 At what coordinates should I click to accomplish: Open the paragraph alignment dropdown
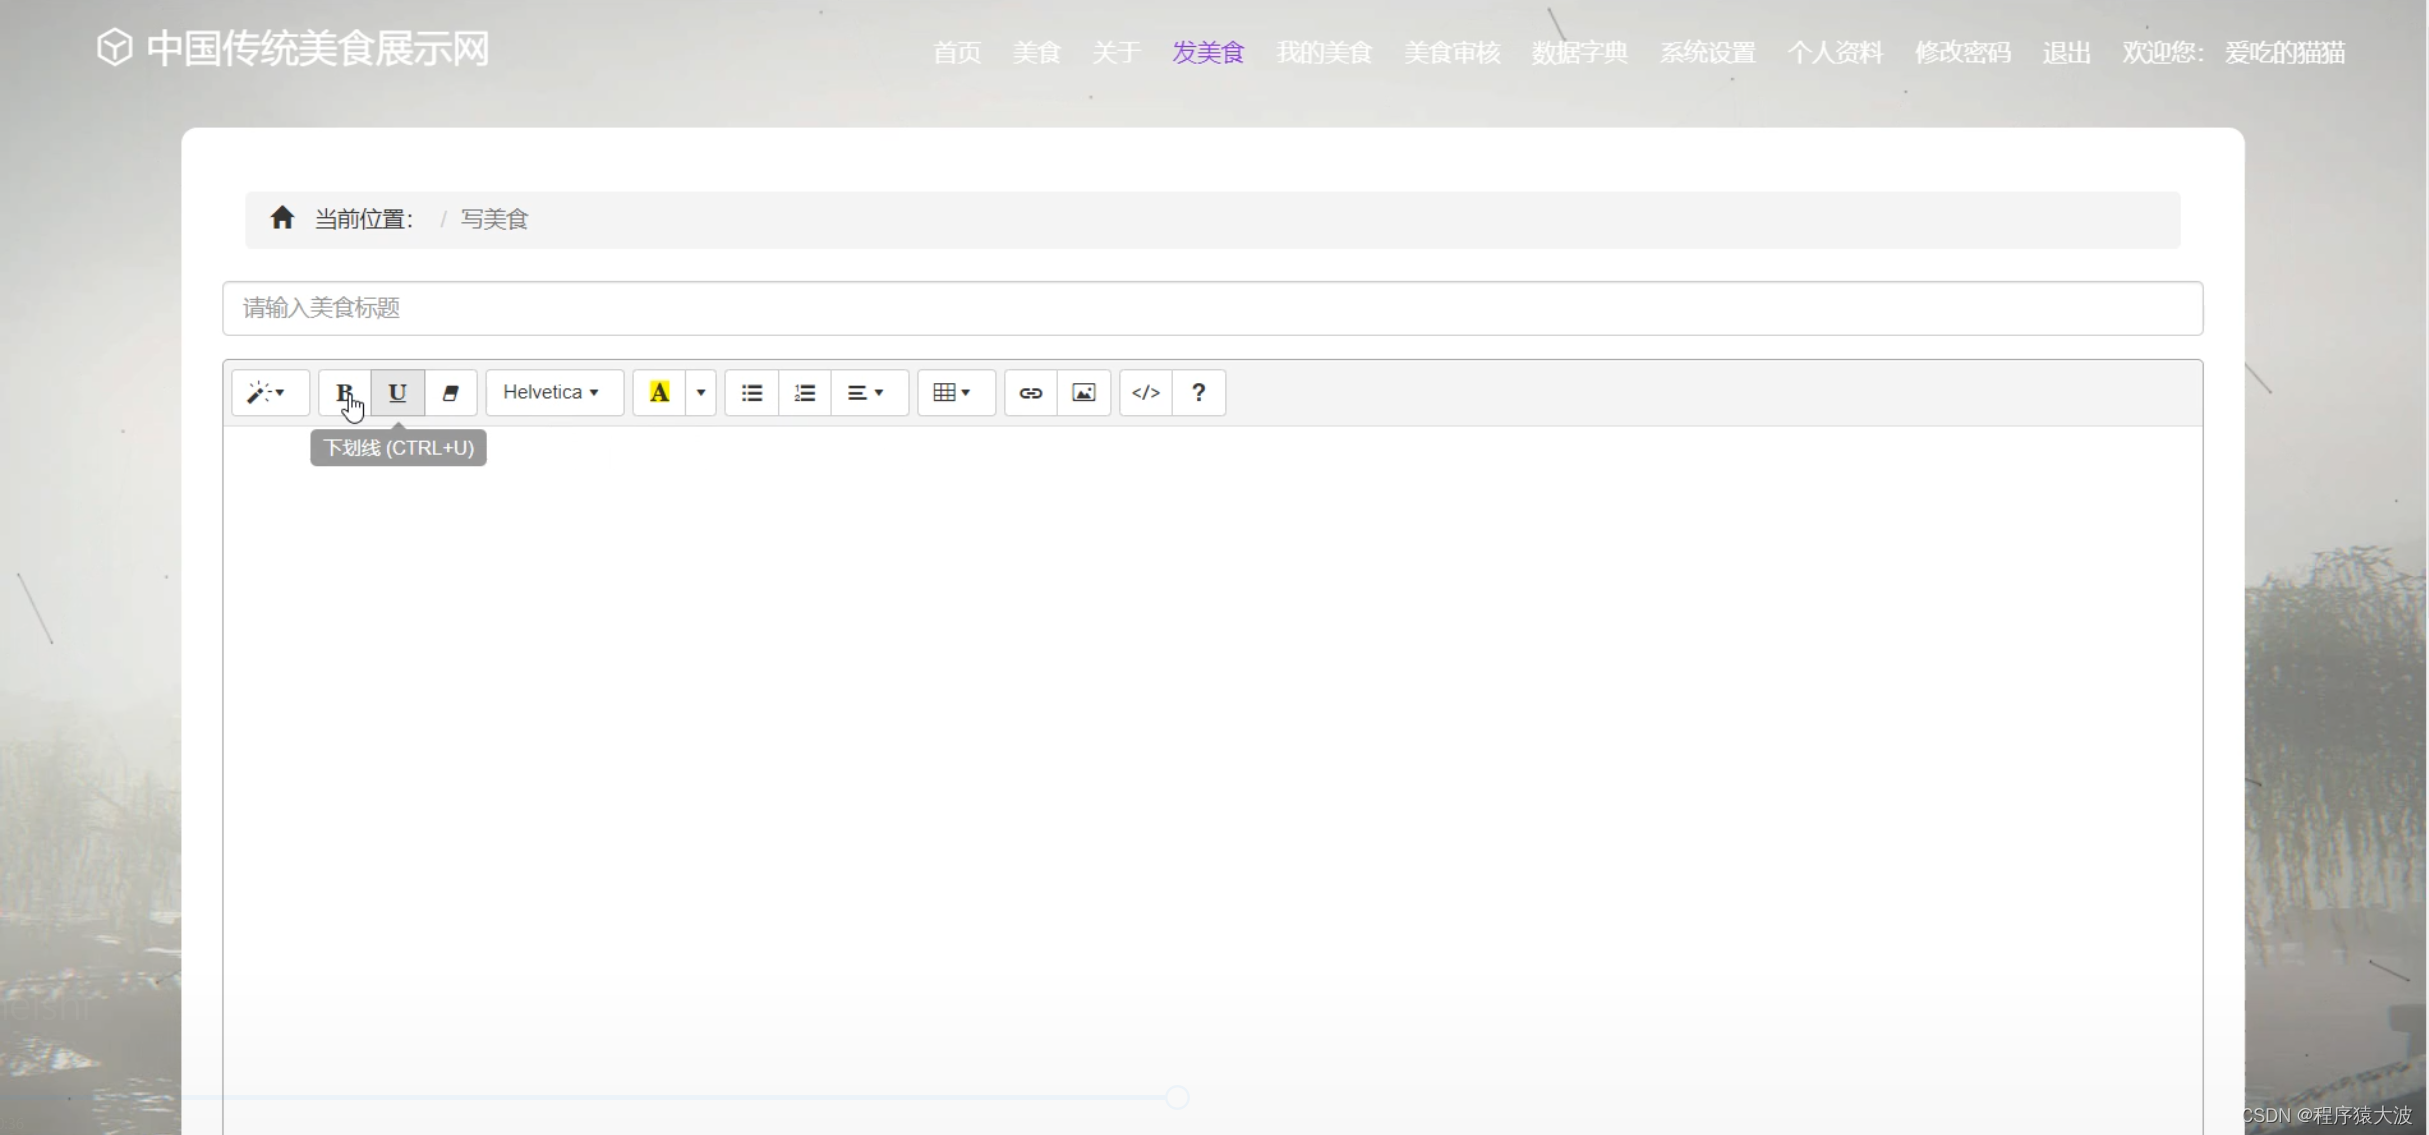click(868, 392)
